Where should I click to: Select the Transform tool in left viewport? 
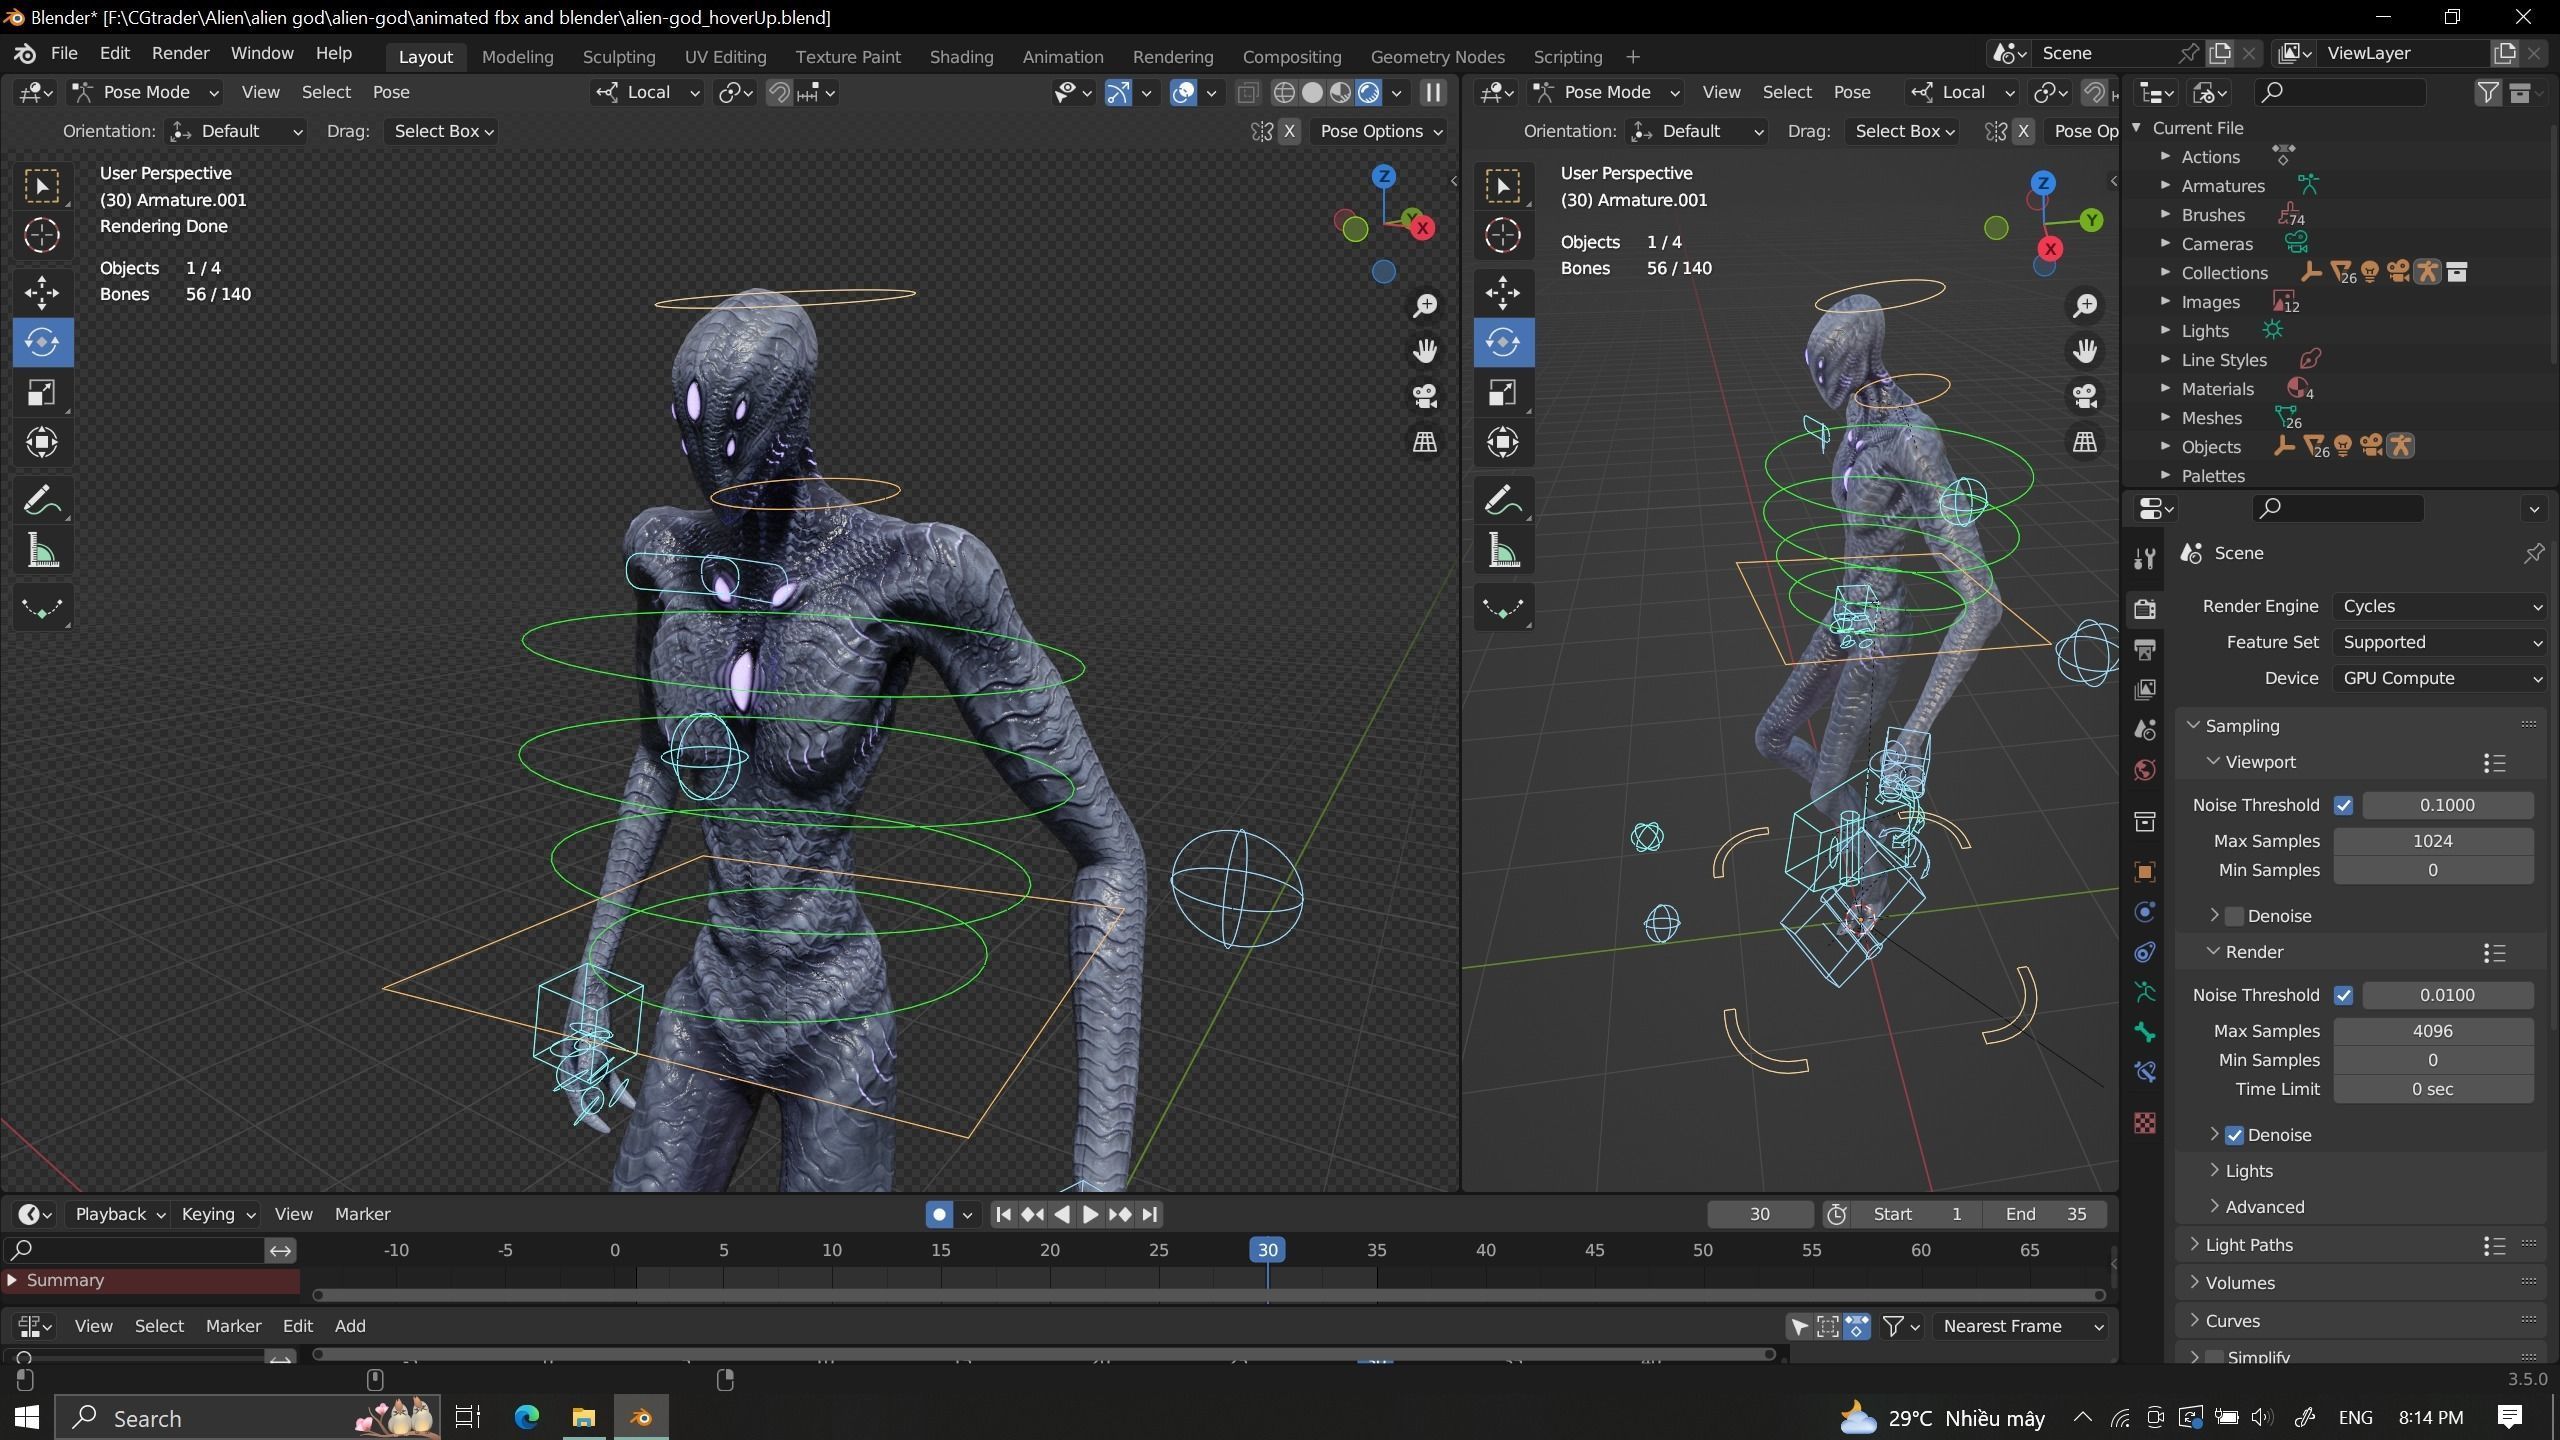(x=42, y=442)
